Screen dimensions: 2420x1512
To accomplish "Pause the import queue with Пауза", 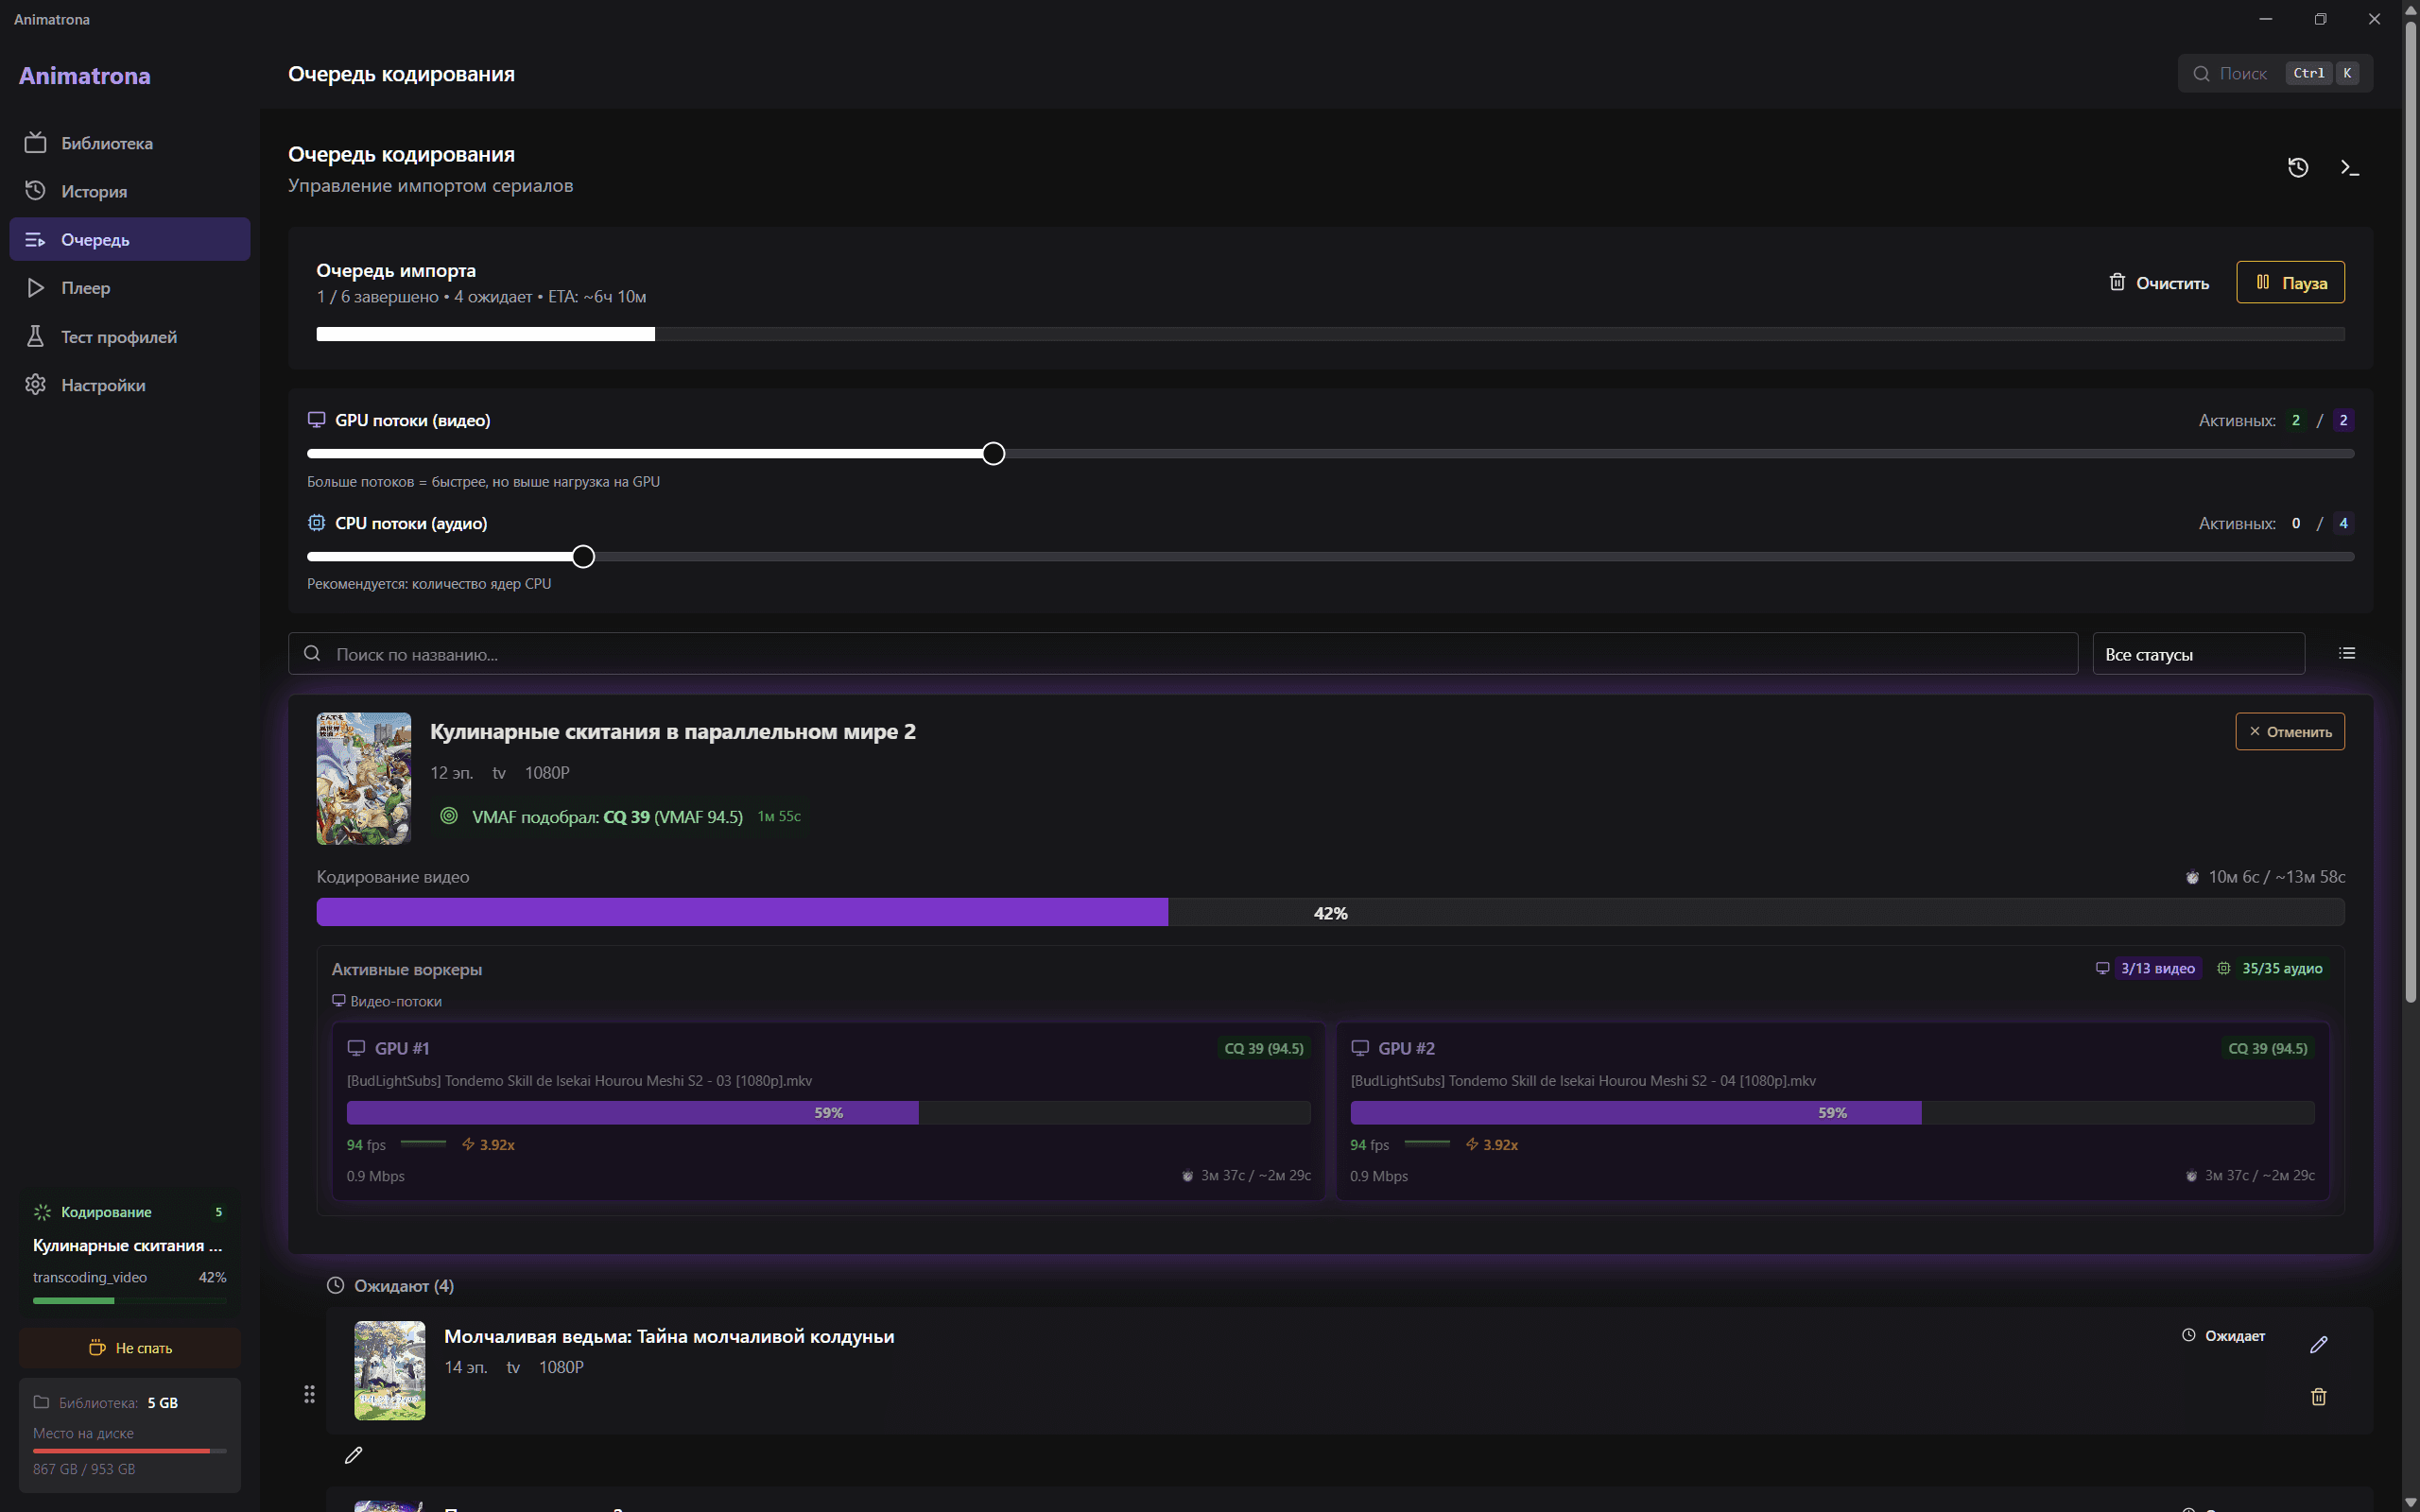I will point(2290,283).
